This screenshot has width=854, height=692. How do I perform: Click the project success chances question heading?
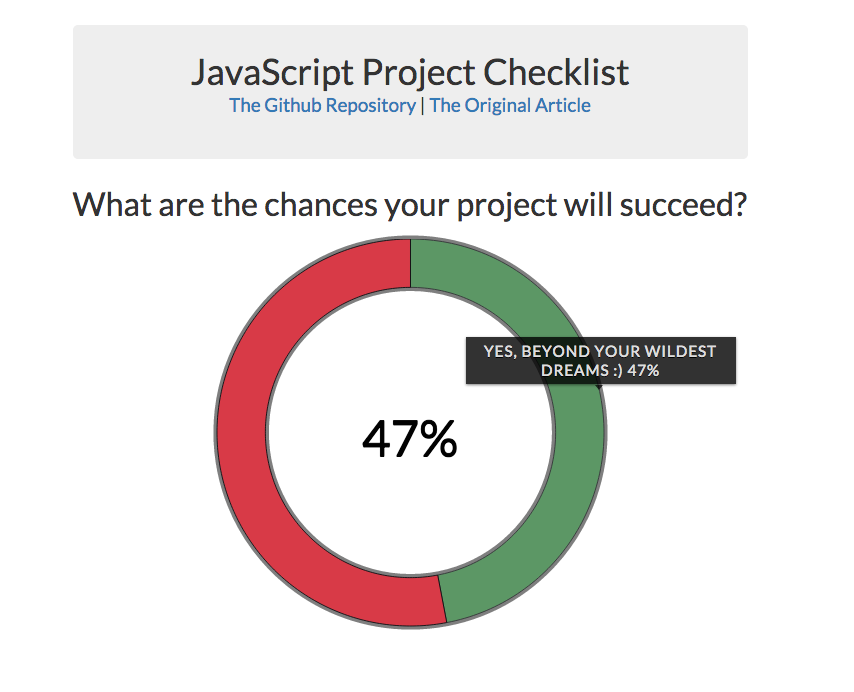pyautogui.click(x=410, y=205)
